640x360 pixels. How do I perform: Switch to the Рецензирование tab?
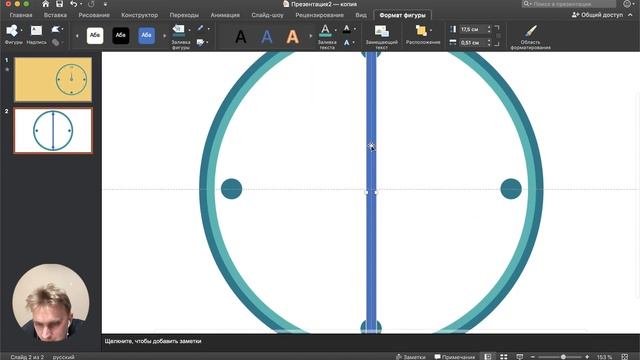pos(320,15)
